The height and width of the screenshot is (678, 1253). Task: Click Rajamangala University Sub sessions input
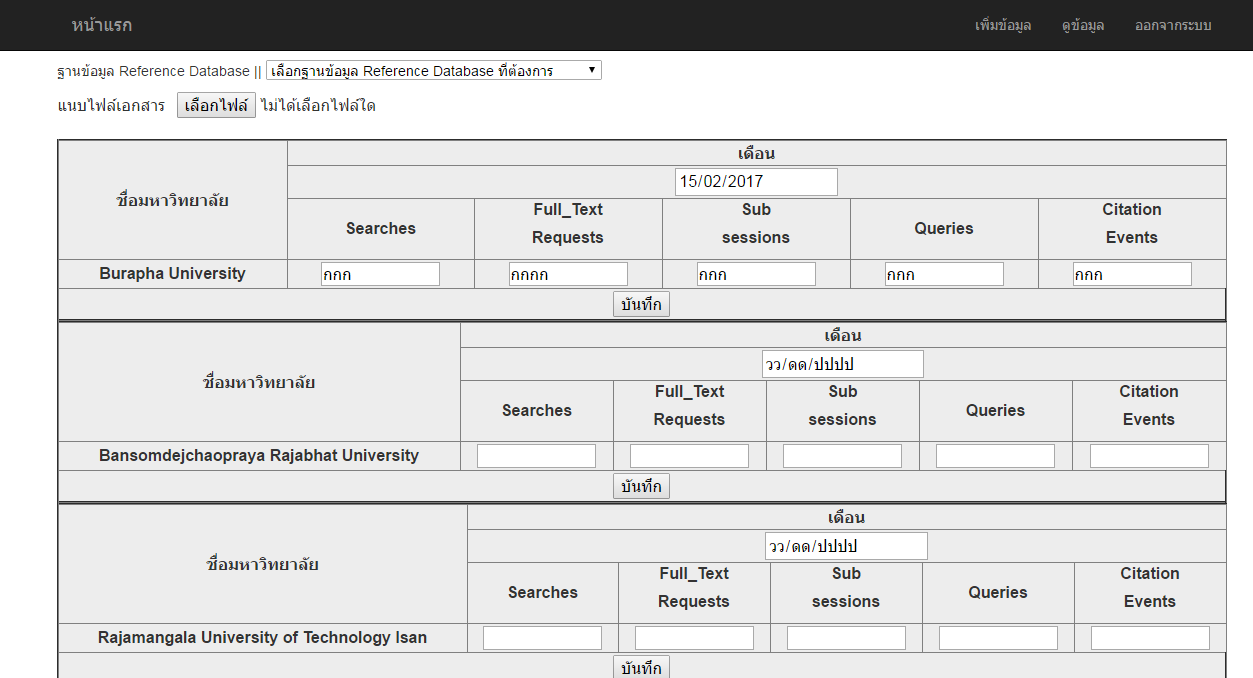click(846, 638)
